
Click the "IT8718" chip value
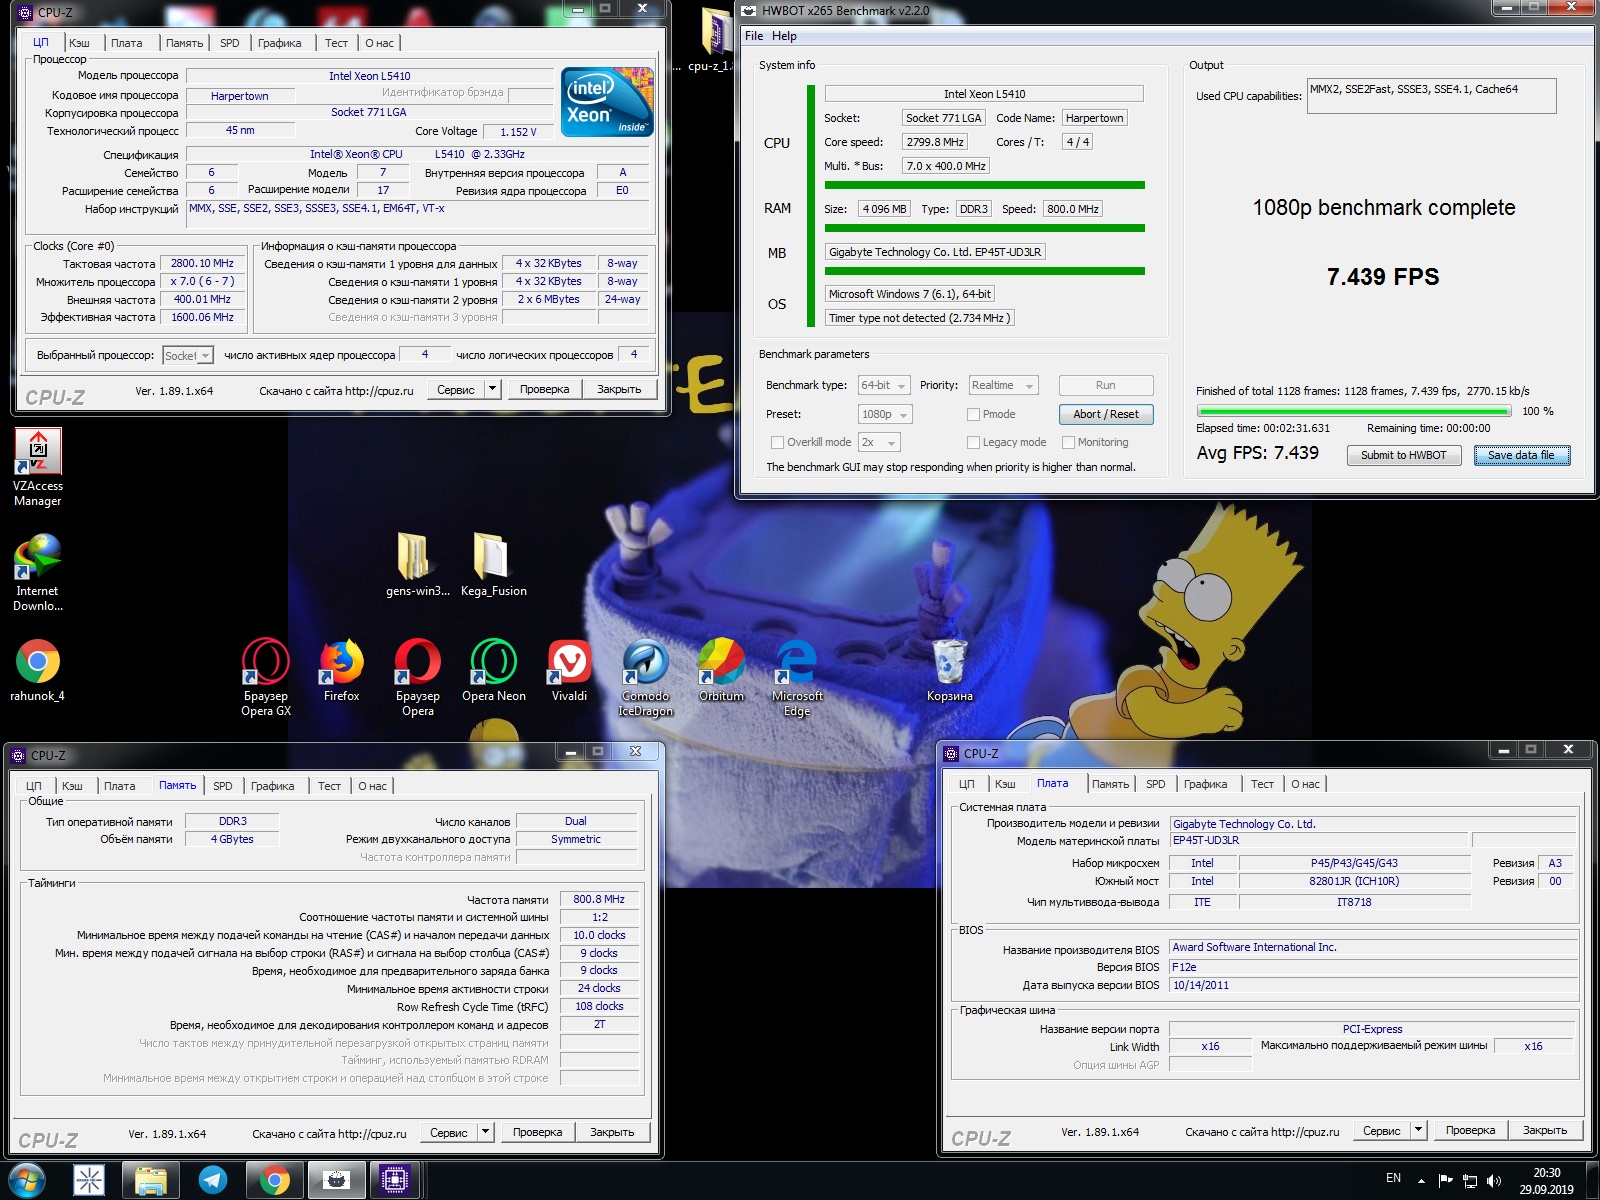pos(1354,902)
